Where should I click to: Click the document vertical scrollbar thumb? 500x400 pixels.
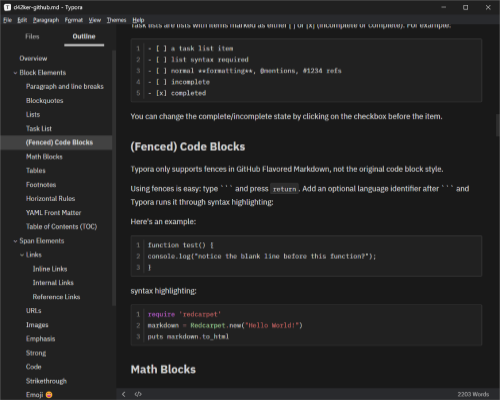[497, 125]
